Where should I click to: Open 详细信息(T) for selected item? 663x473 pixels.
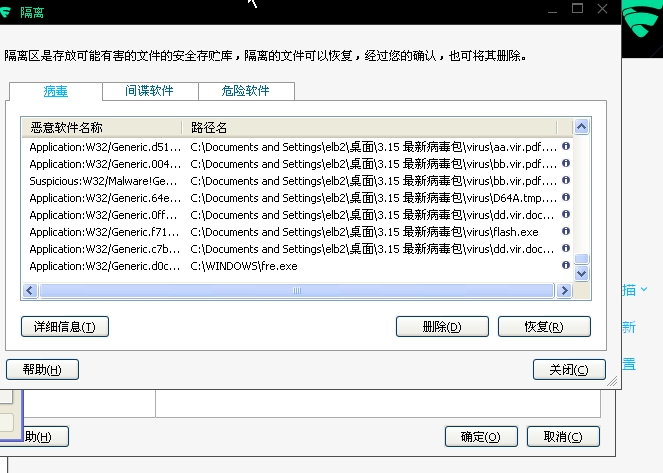click(x=64, y=327)
